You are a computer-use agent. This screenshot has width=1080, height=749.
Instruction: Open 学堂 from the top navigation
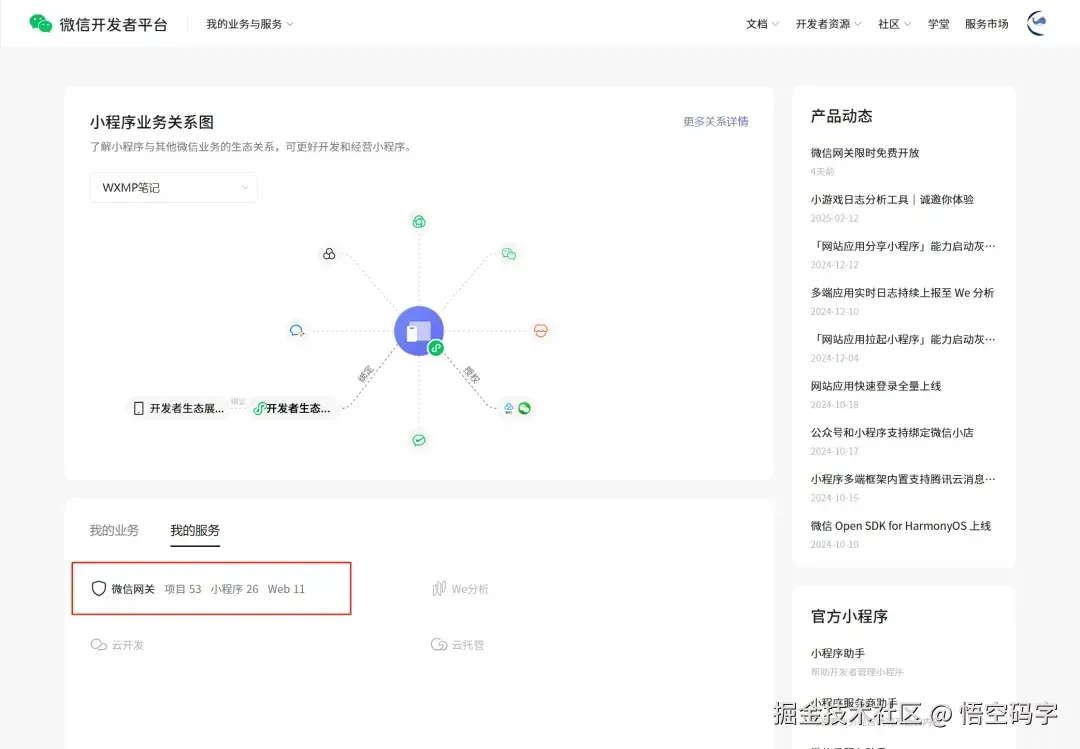(938, 24)
